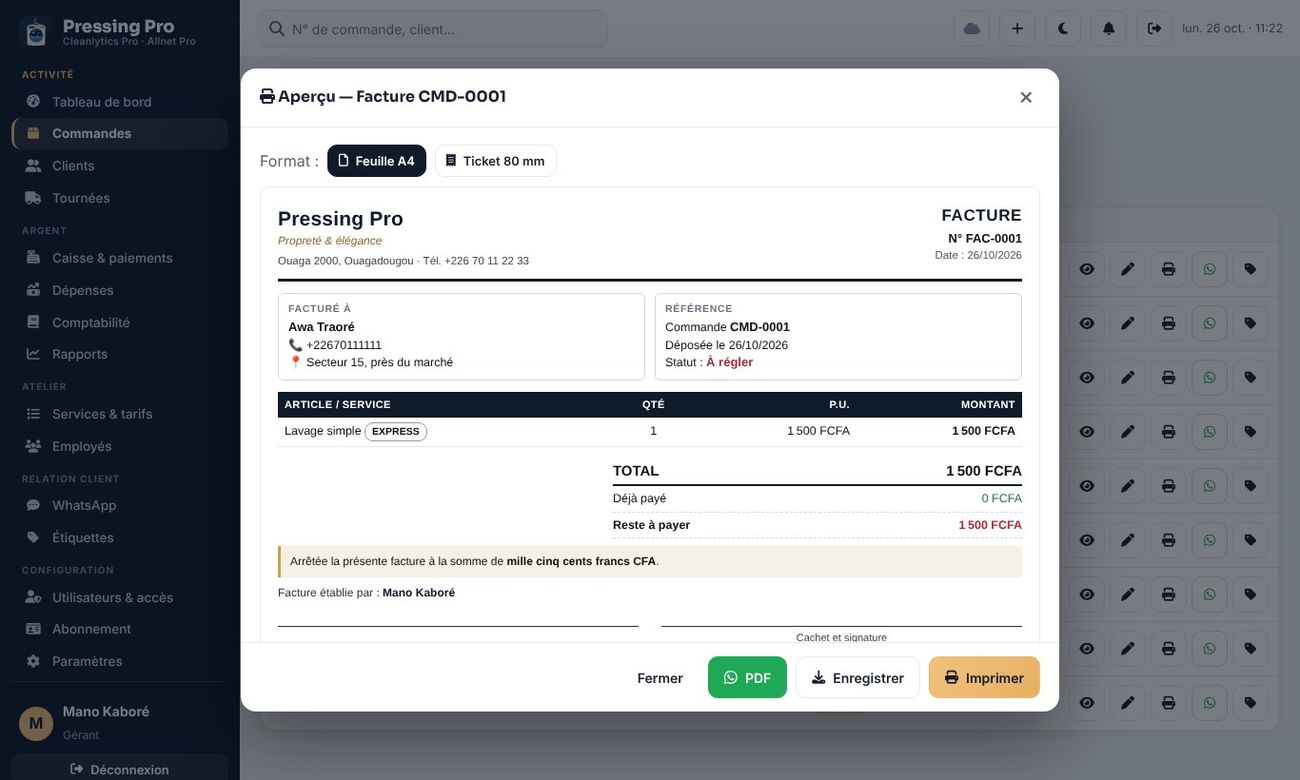The image size is (1300, 780).
Task: Open Tableau de bord in the sidebar
Action: [x=120, y=101]
